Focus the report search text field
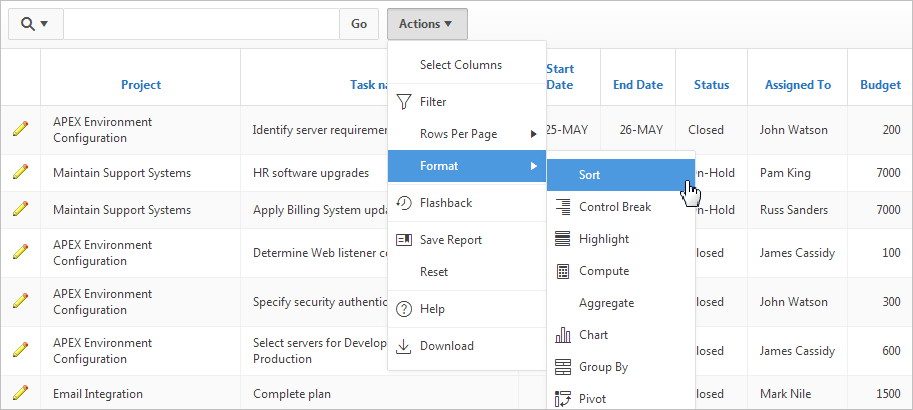 pyautogui.click(x=201, y=24)
